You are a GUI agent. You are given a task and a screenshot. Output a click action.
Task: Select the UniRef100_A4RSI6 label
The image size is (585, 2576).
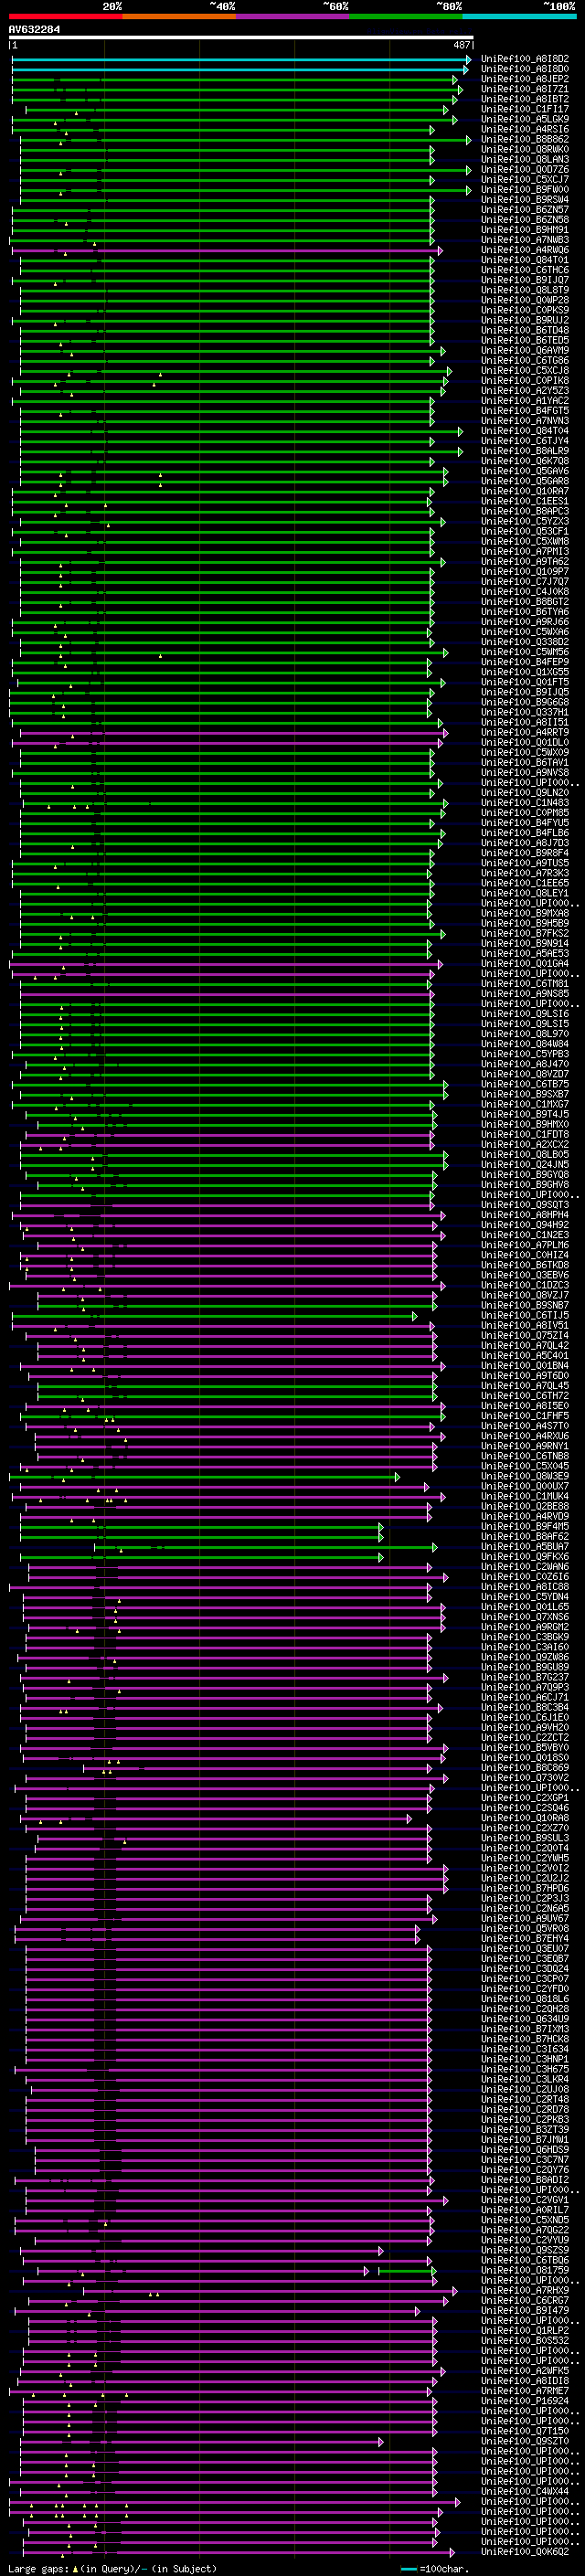coord(525,129)
